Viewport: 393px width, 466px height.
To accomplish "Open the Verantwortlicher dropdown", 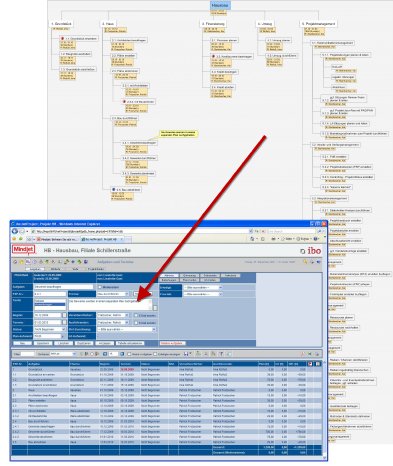I will (x=113, y=315).
